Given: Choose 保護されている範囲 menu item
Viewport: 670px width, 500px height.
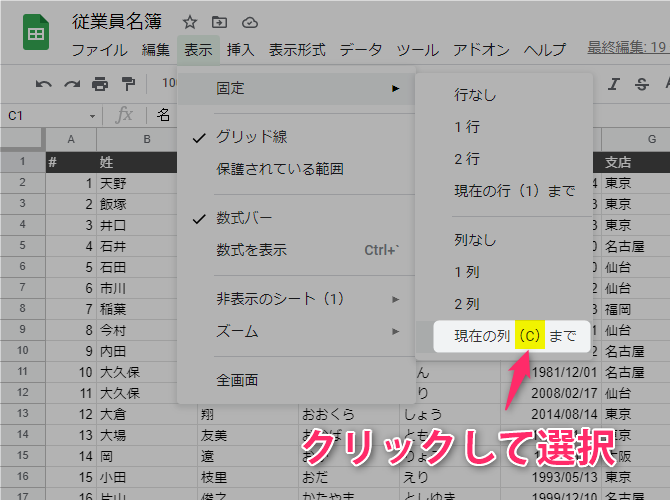Looking at the screenshot, I should (296, 169).
